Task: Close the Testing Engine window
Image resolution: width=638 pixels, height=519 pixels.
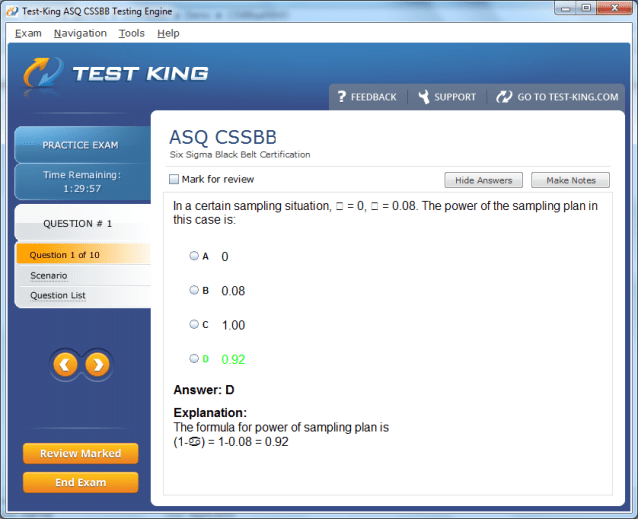Action: tap(614, 8)
